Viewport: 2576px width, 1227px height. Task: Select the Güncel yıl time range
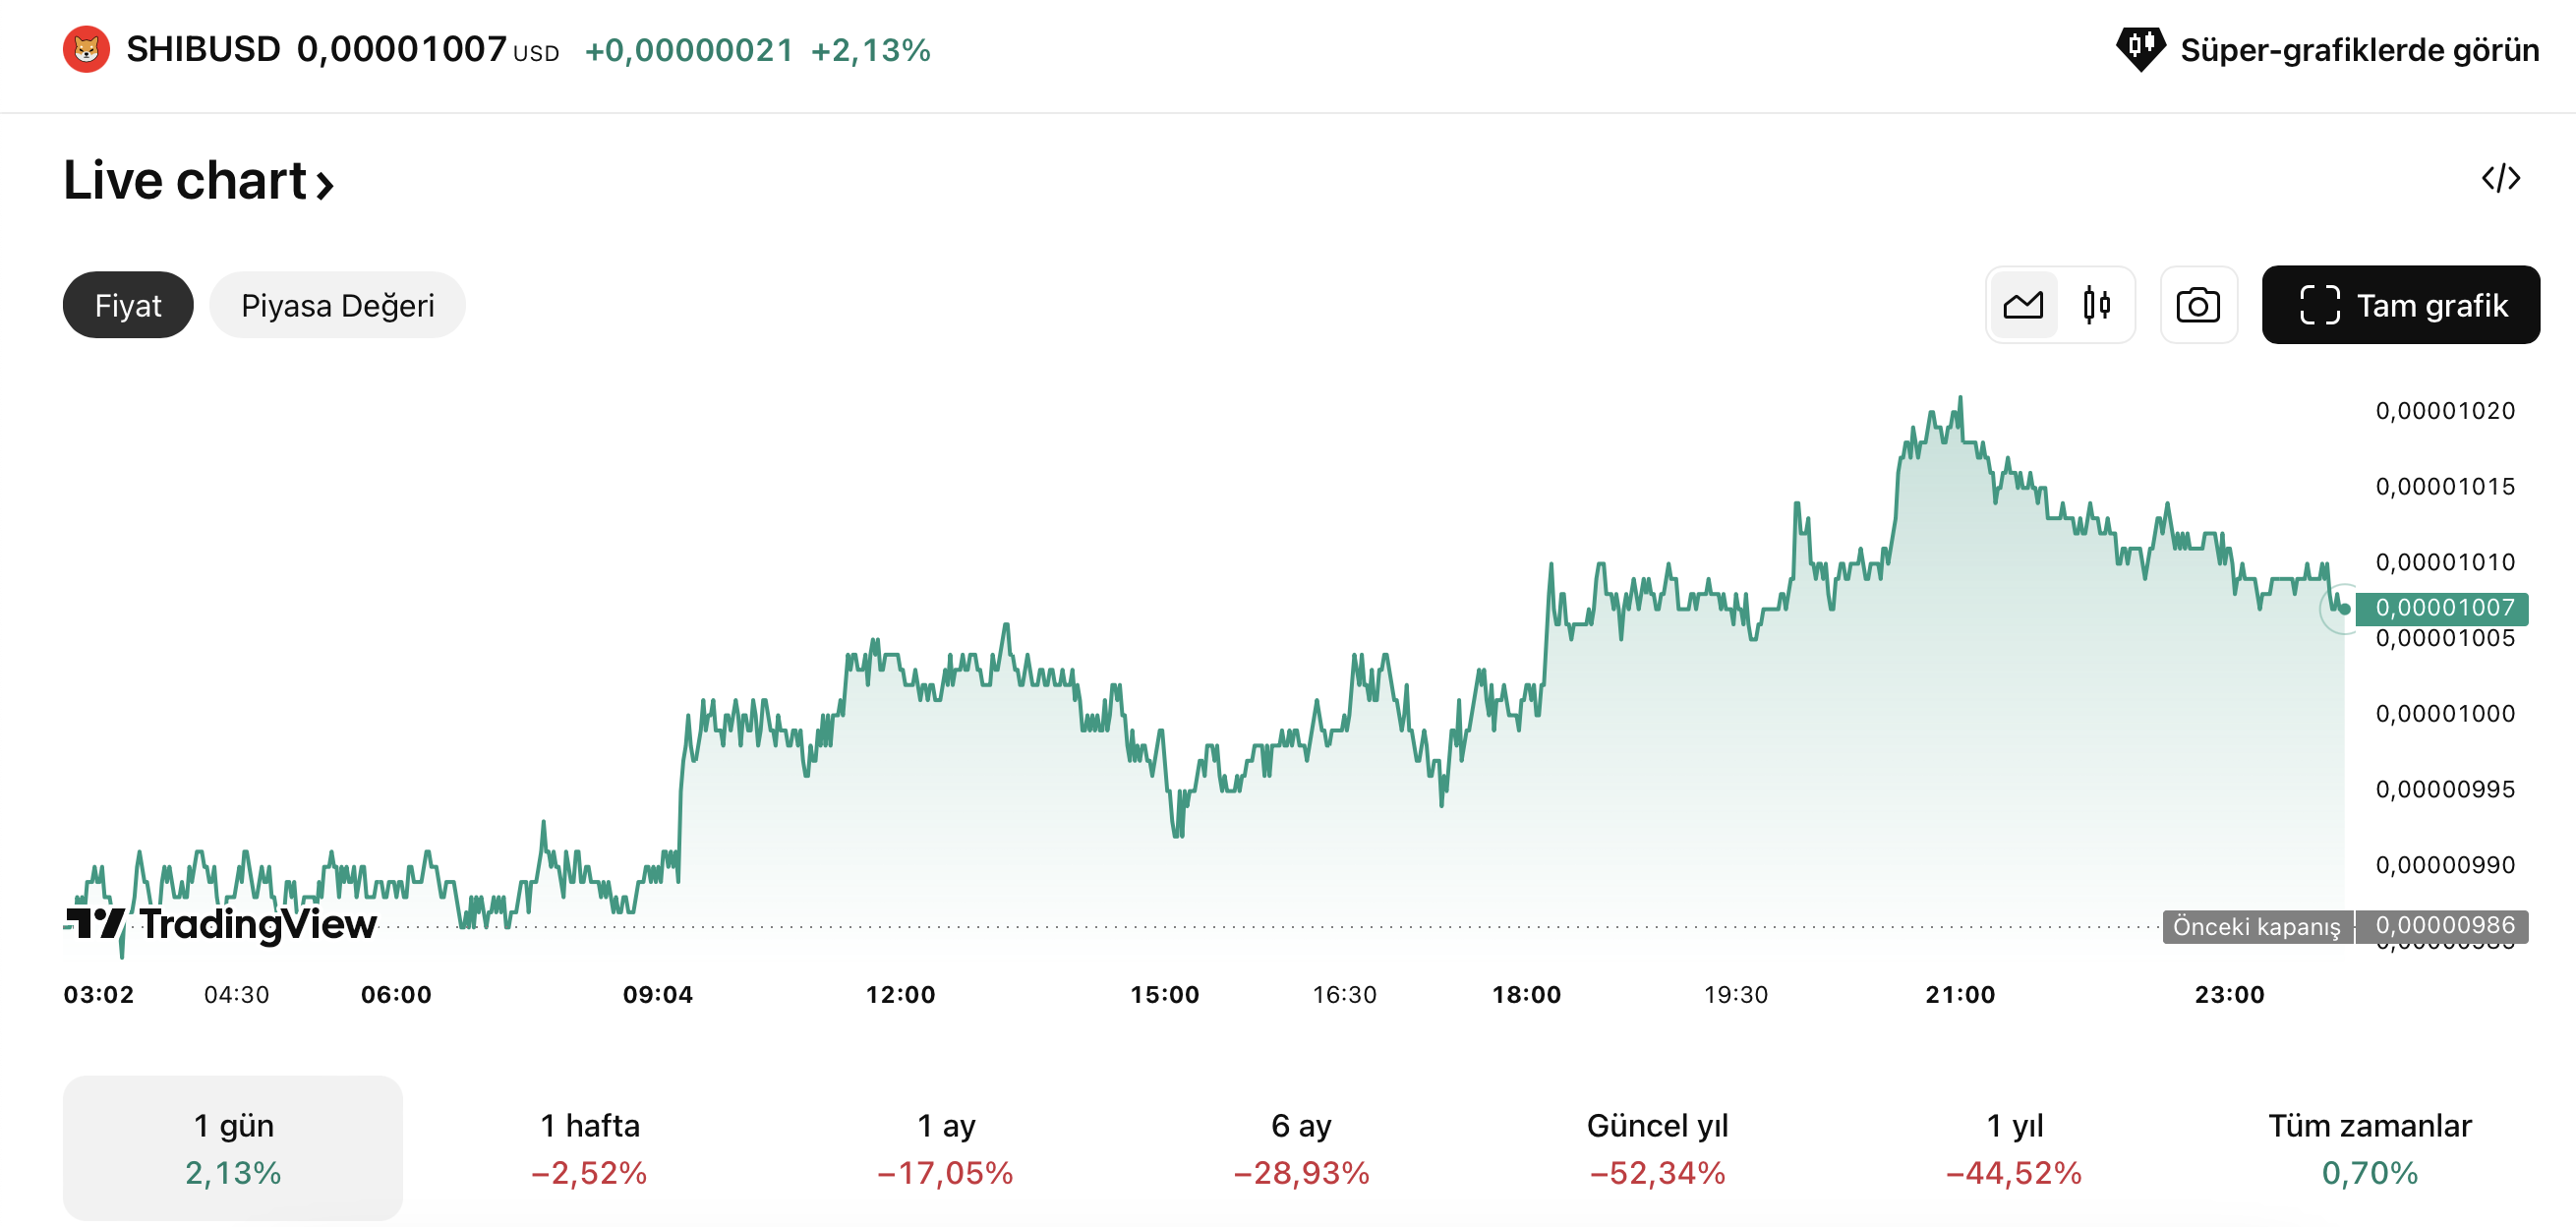click(x=1657, y=1147)
